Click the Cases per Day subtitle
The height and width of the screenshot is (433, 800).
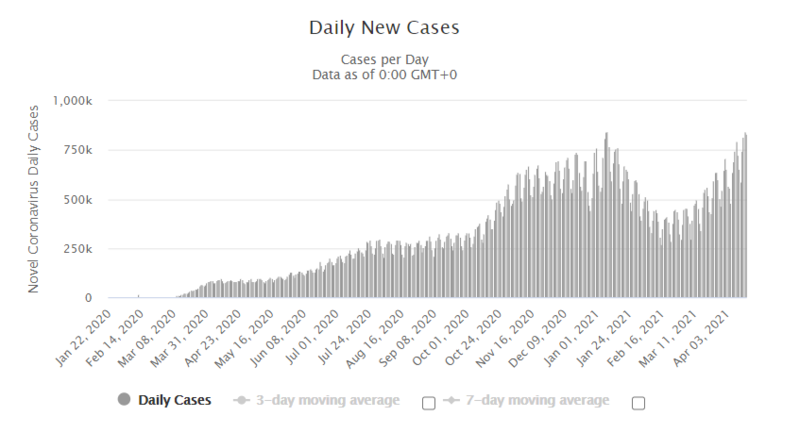click(x=385, y=60)
